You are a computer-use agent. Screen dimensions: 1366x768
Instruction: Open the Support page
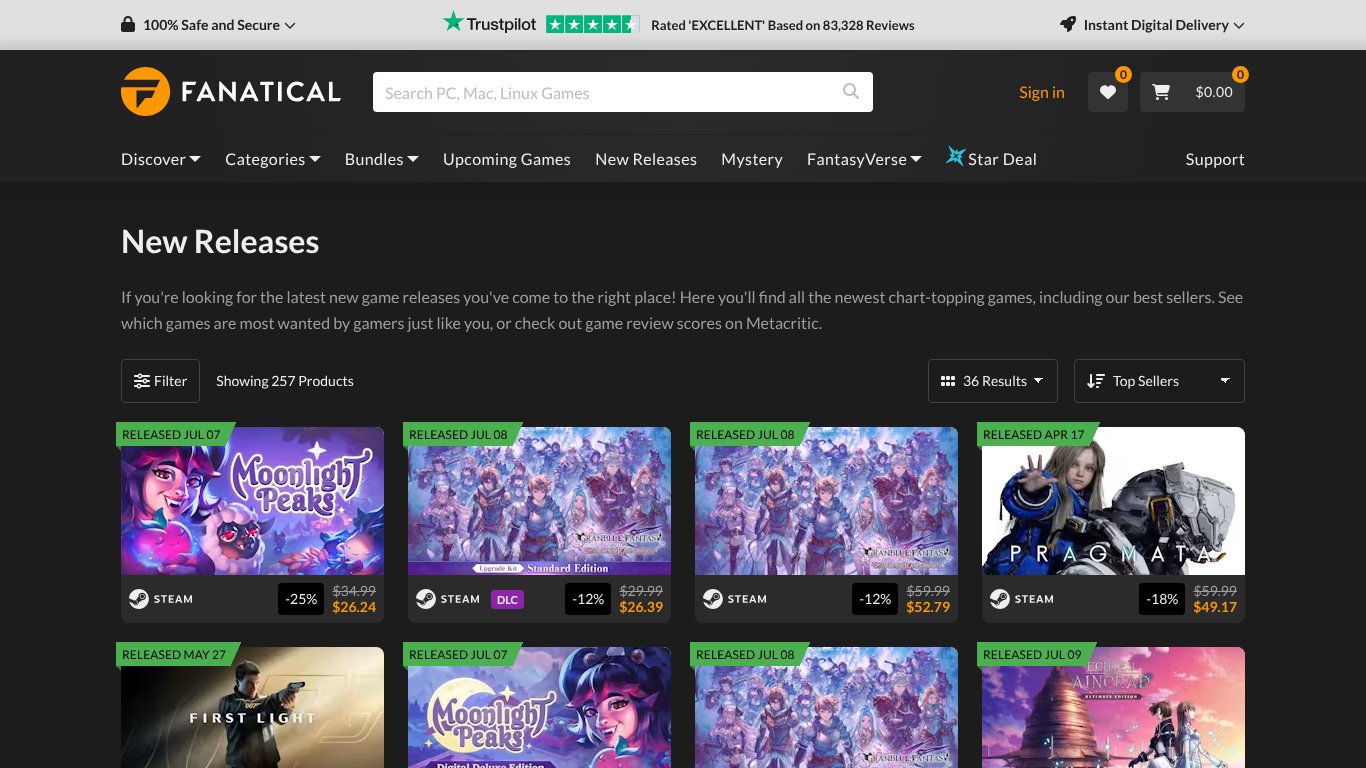pos(1215,159)
